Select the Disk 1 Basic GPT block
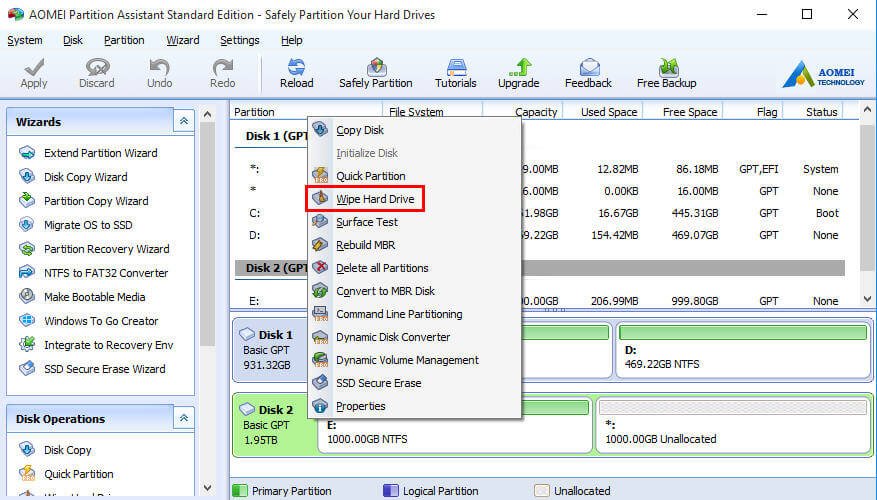 [x=268, y=350]
